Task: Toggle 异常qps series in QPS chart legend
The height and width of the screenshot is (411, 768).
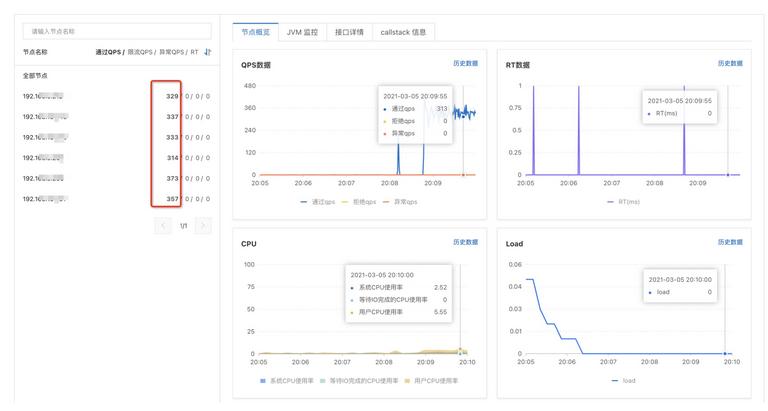Action: point(400,202)
